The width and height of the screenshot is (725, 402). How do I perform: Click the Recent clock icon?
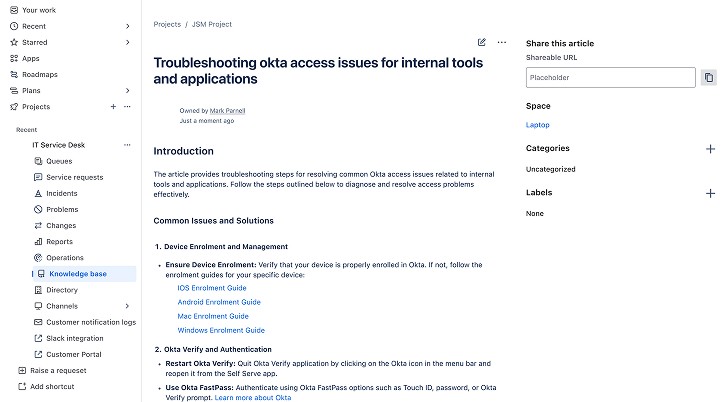(14, 26)
